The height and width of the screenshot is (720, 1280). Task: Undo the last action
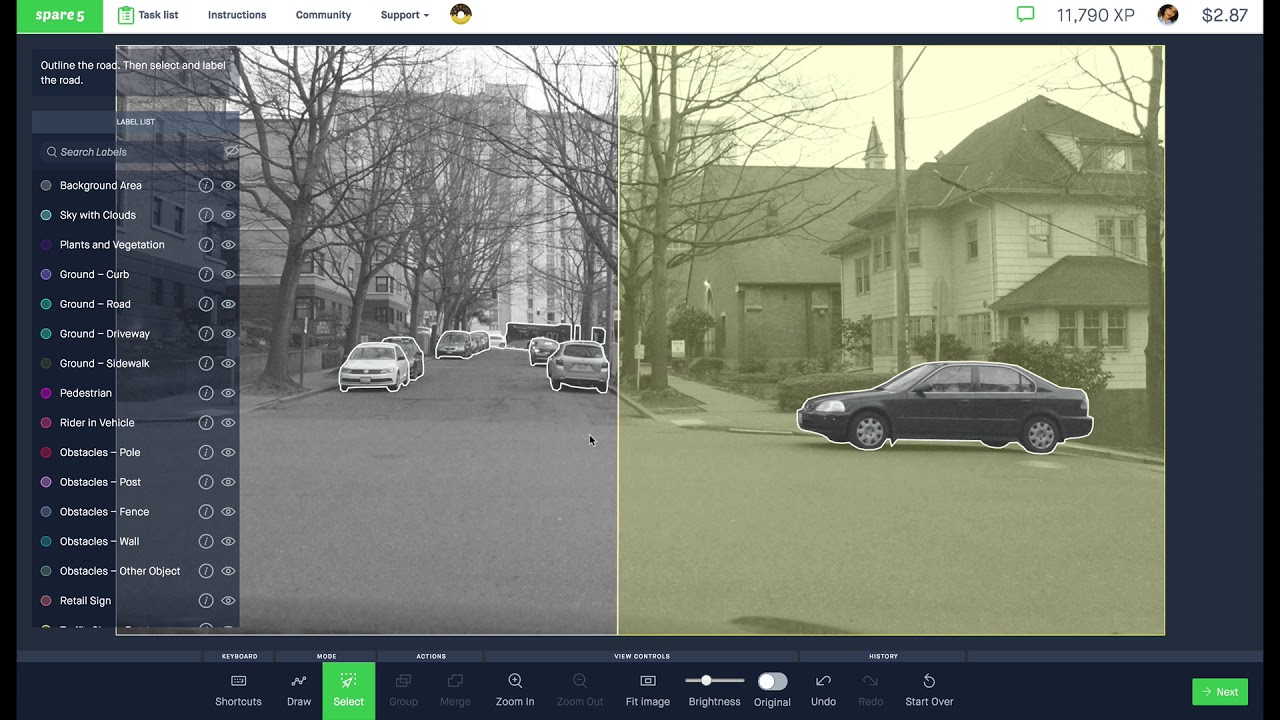[x=823, y=690]
